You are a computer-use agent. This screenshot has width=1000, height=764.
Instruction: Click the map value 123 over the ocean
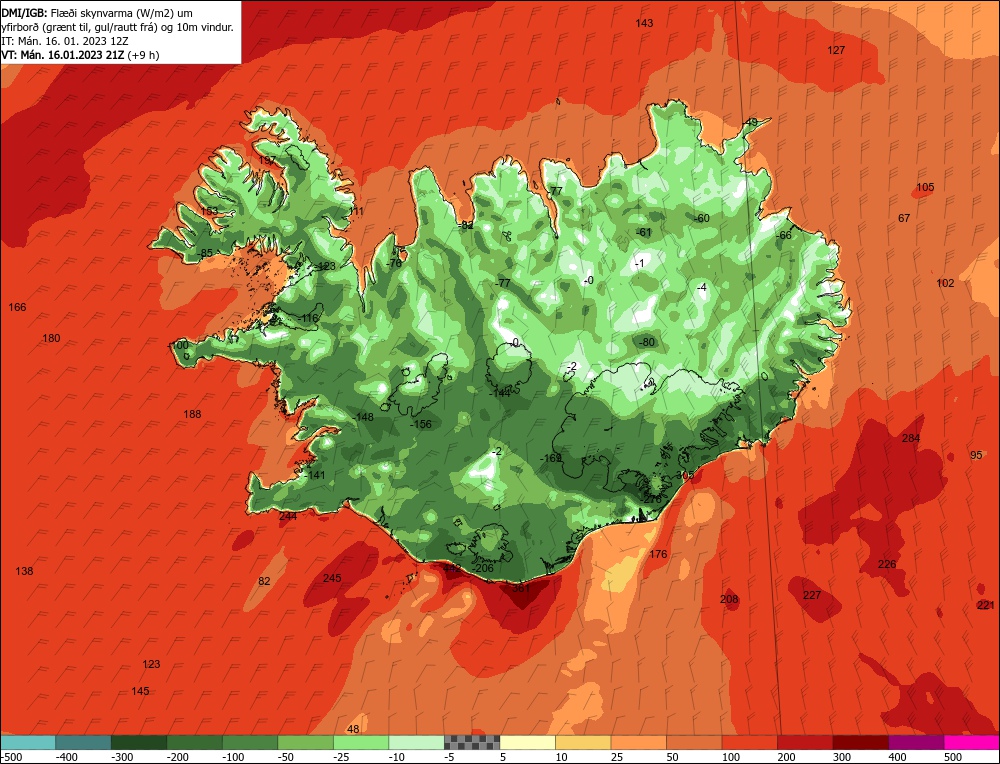pyautogui.click(x=151, y=665)
